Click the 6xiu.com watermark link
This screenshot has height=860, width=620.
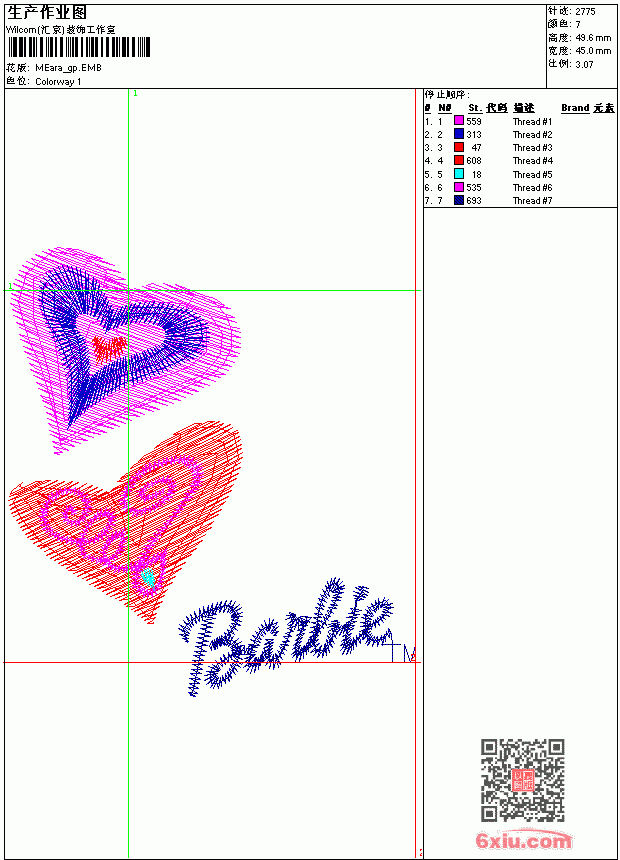(523, 840)
